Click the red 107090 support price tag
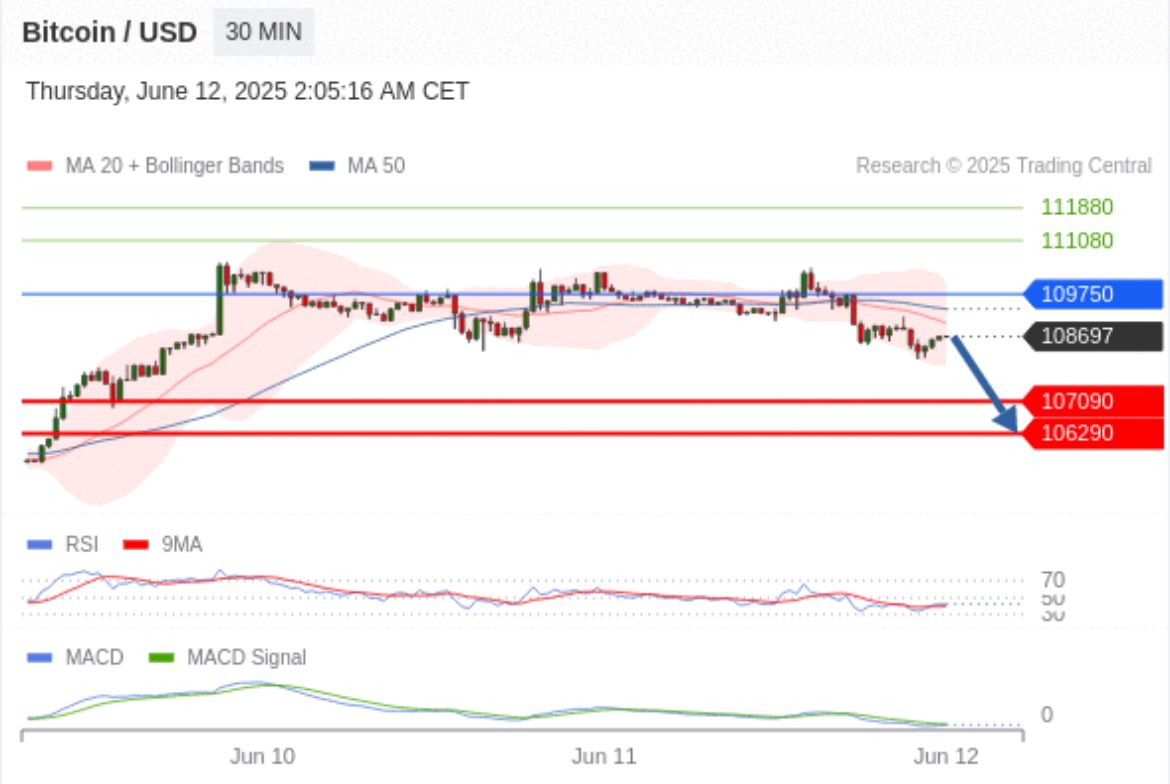1170x784 pixels. [1094, 401]
